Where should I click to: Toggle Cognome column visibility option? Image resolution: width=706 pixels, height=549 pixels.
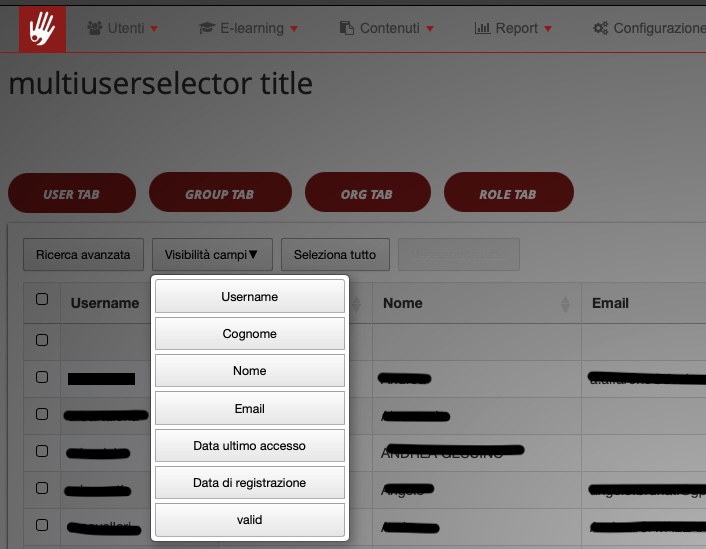249,334
